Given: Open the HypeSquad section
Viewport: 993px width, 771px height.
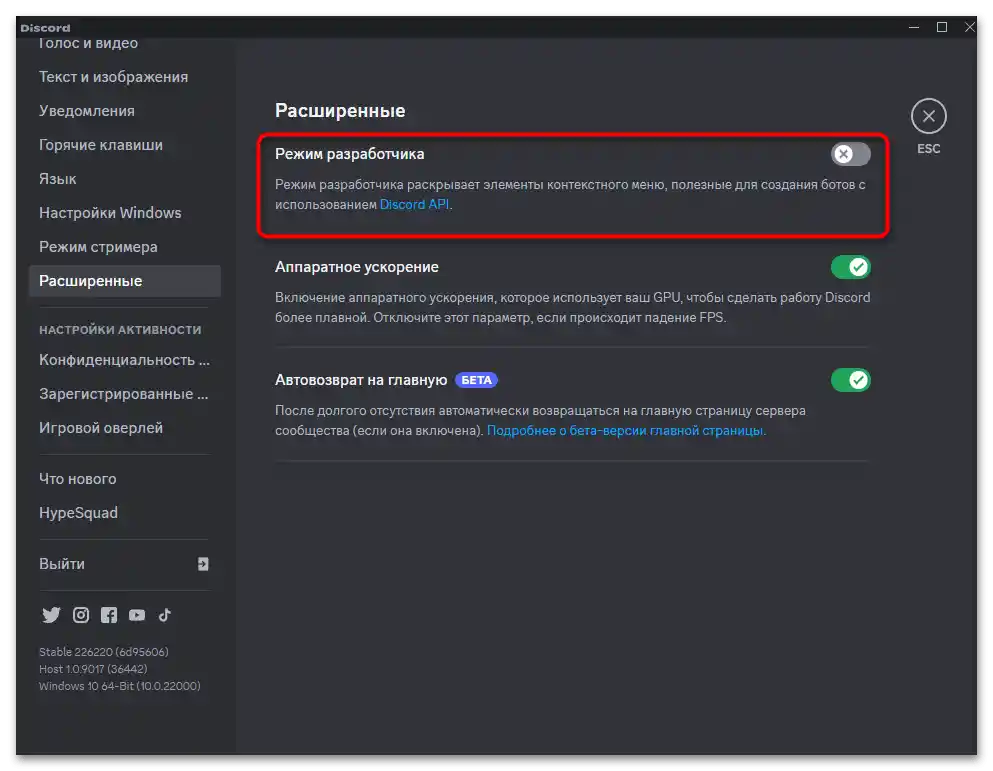Looking at the screenshot, I should coord(77,512).
